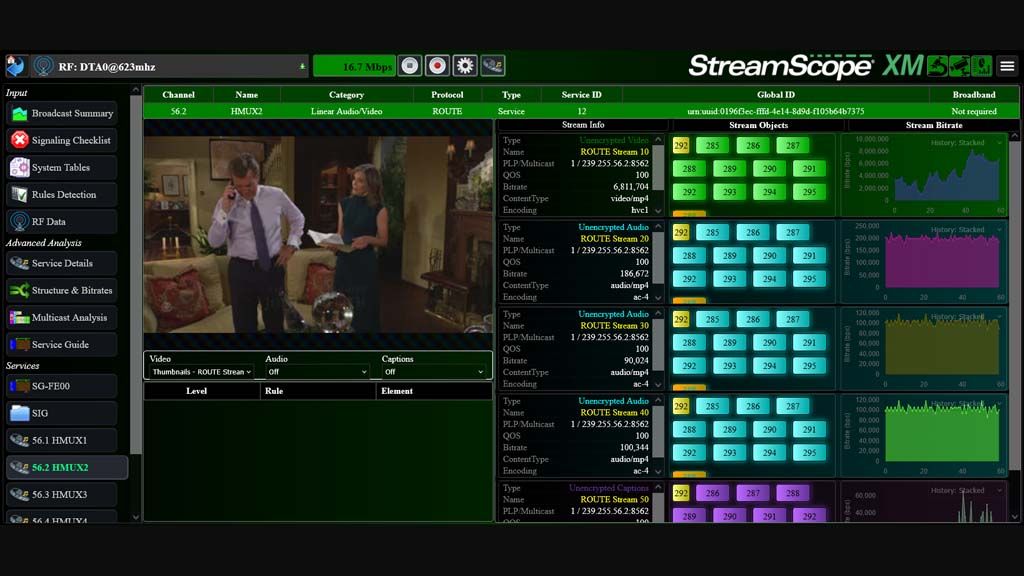This screenshot has width=1024, height=576.
Task: Open History Stacked dropdown on Stream 30 graph
Action: pos(965,317)
